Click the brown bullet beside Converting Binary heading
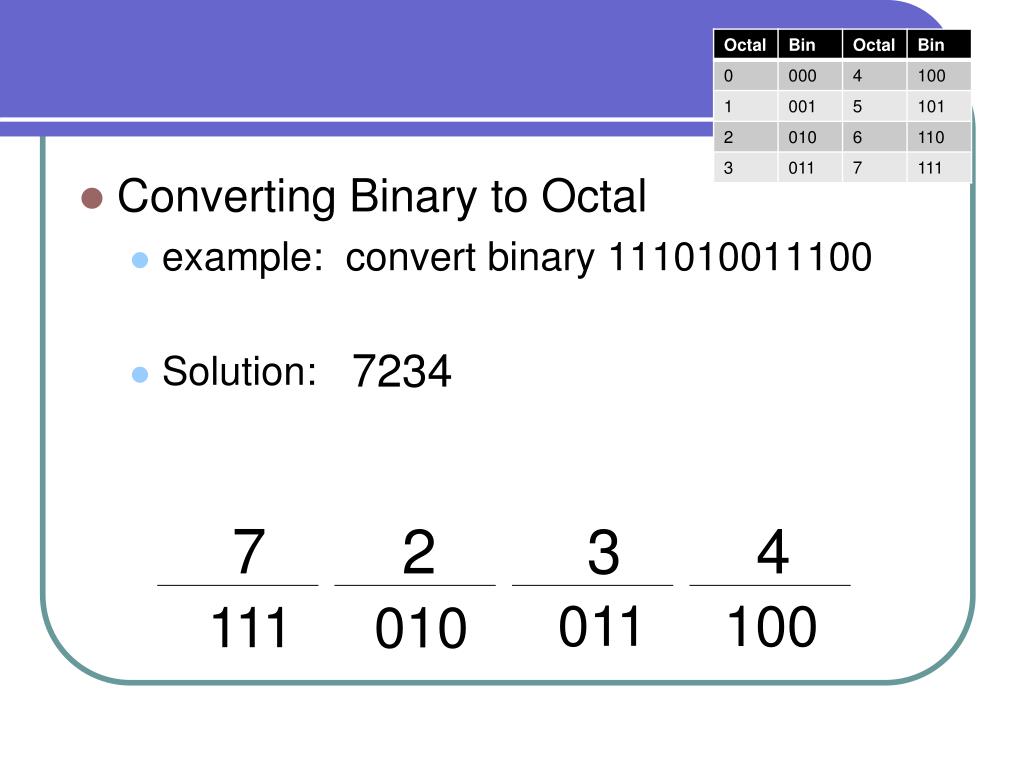Image resolution: width=1024 pixels, height=768 pixels. coord(92,198)
